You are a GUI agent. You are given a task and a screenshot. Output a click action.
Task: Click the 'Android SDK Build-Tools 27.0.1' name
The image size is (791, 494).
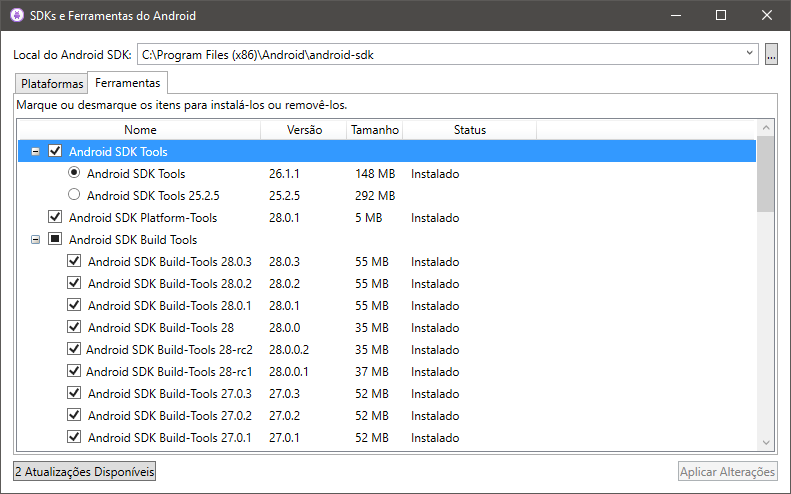pos(170,437)
